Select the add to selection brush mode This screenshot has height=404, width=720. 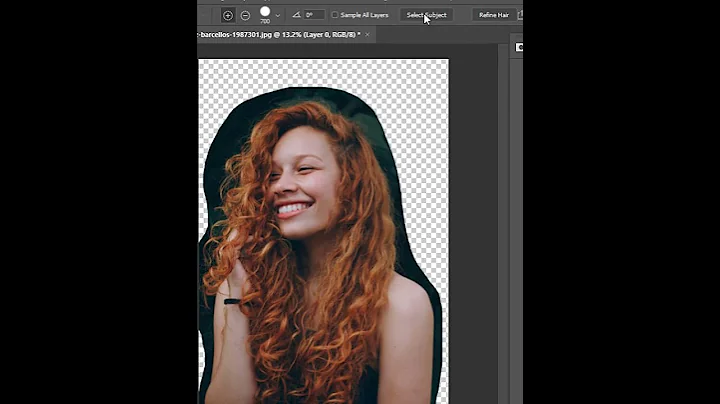(228, 15)
